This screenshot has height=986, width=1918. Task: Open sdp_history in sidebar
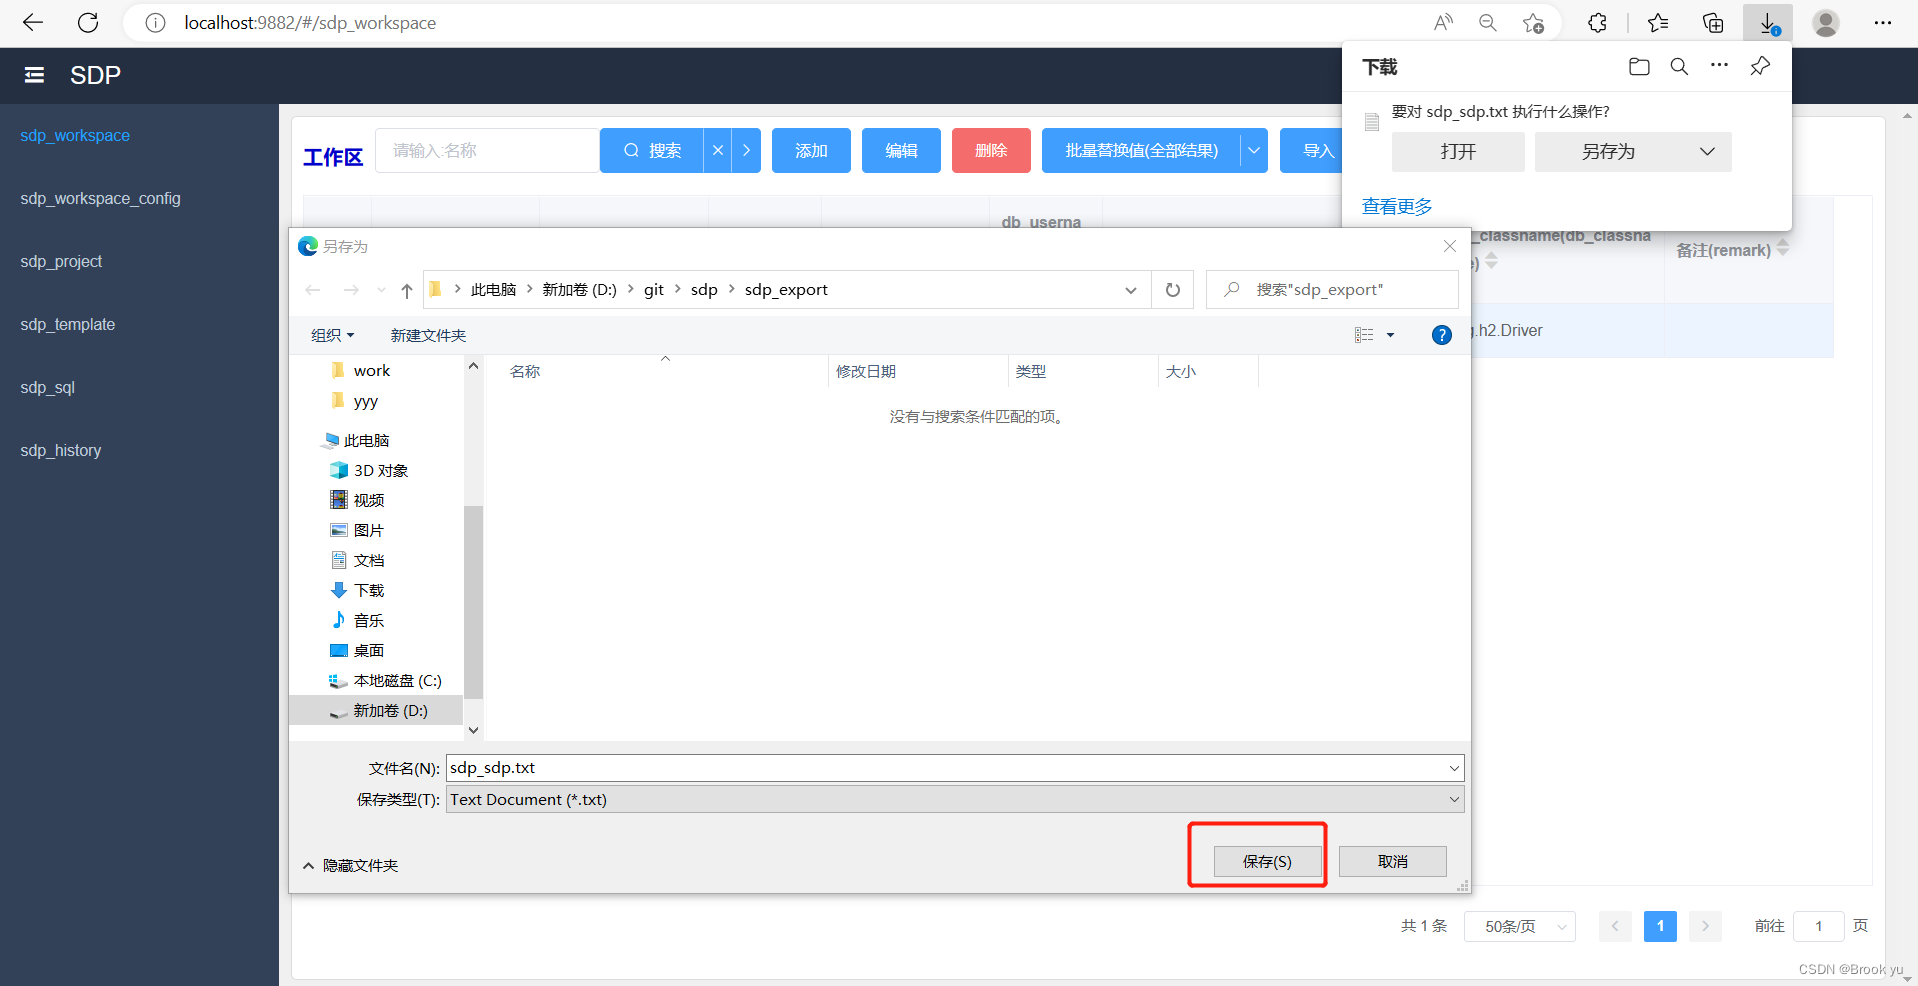[61, 450]
